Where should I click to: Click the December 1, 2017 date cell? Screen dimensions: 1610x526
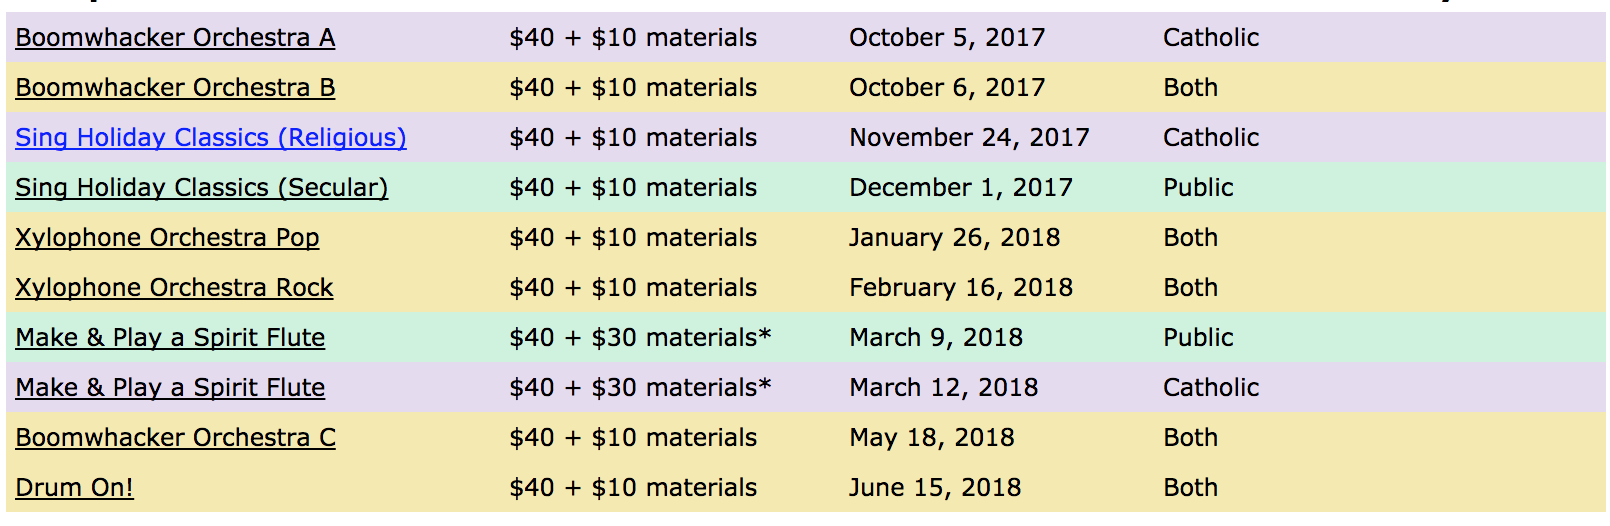961,188
